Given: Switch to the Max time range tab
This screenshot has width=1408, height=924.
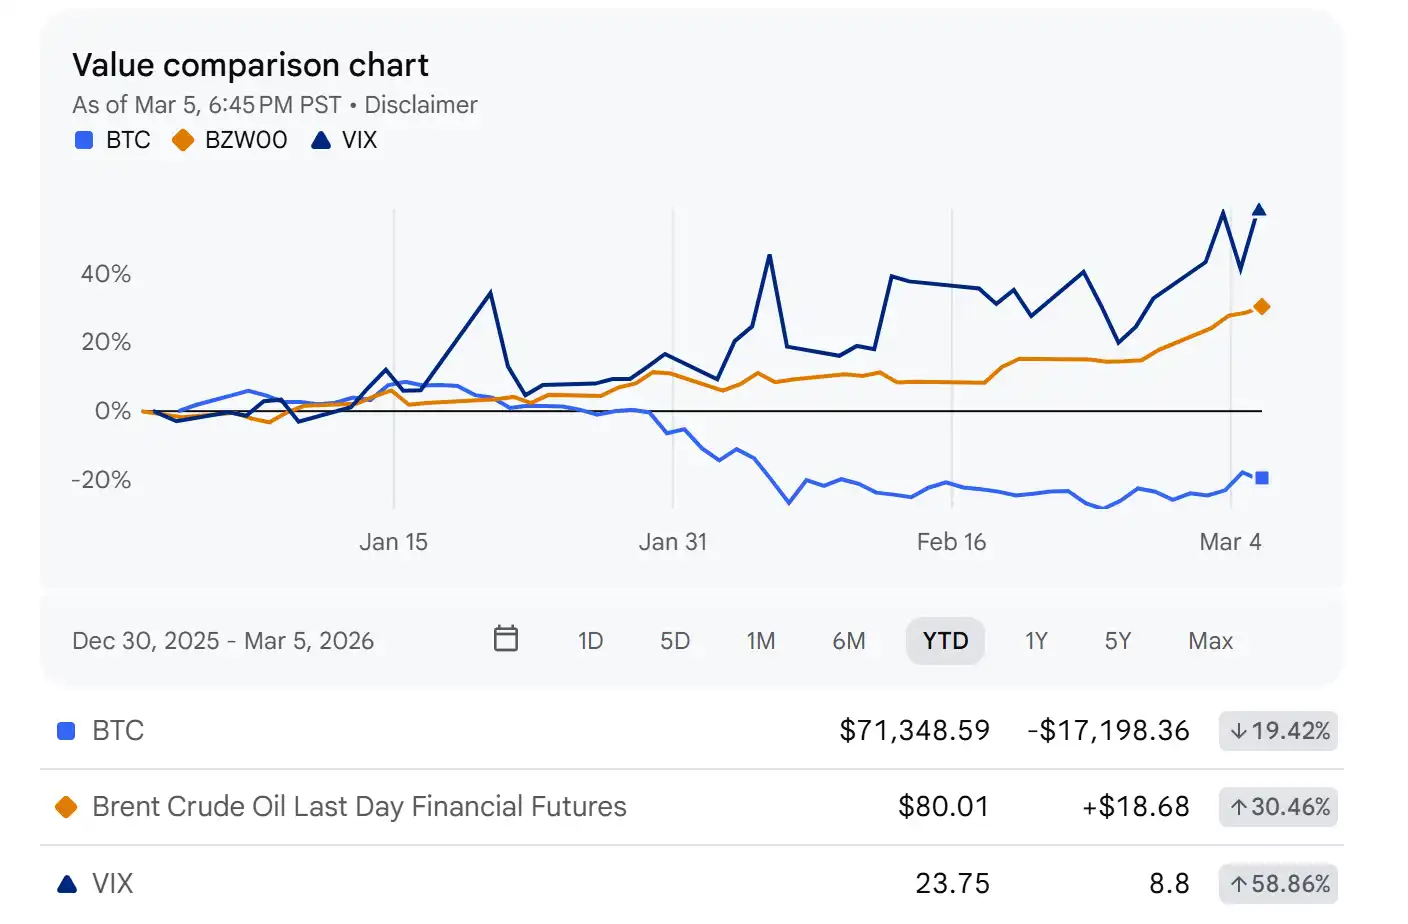Looking at the screenshot, I should (1211, 640).
